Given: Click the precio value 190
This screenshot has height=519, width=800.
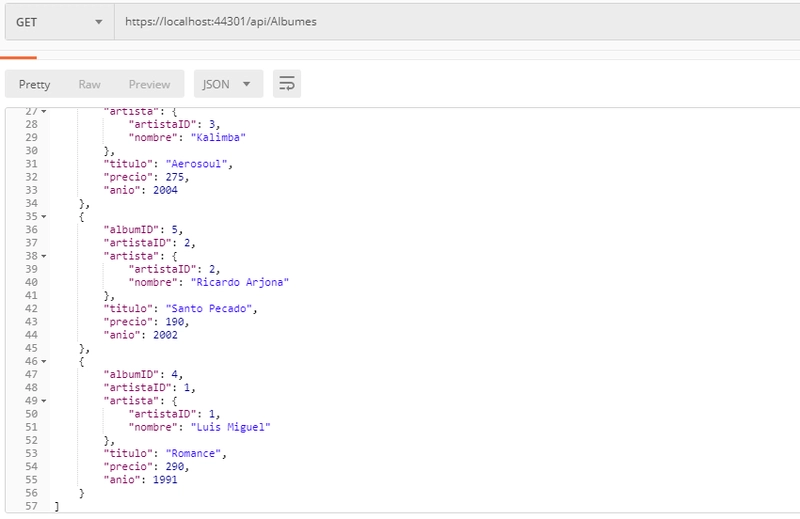Looking at the screenshot, I should click(174, 322).
